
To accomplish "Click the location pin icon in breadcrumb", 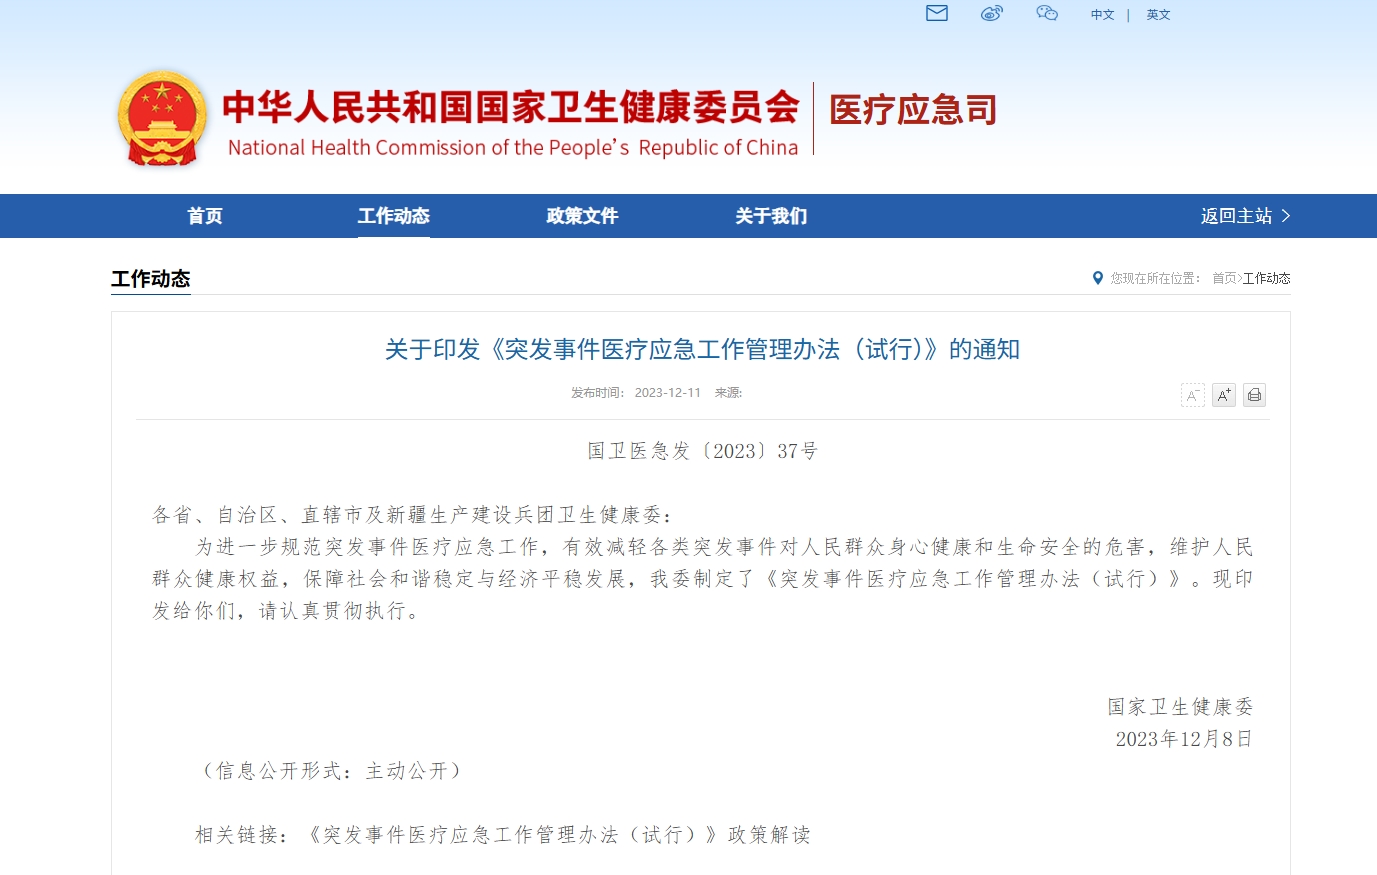I will (1097, 278).
